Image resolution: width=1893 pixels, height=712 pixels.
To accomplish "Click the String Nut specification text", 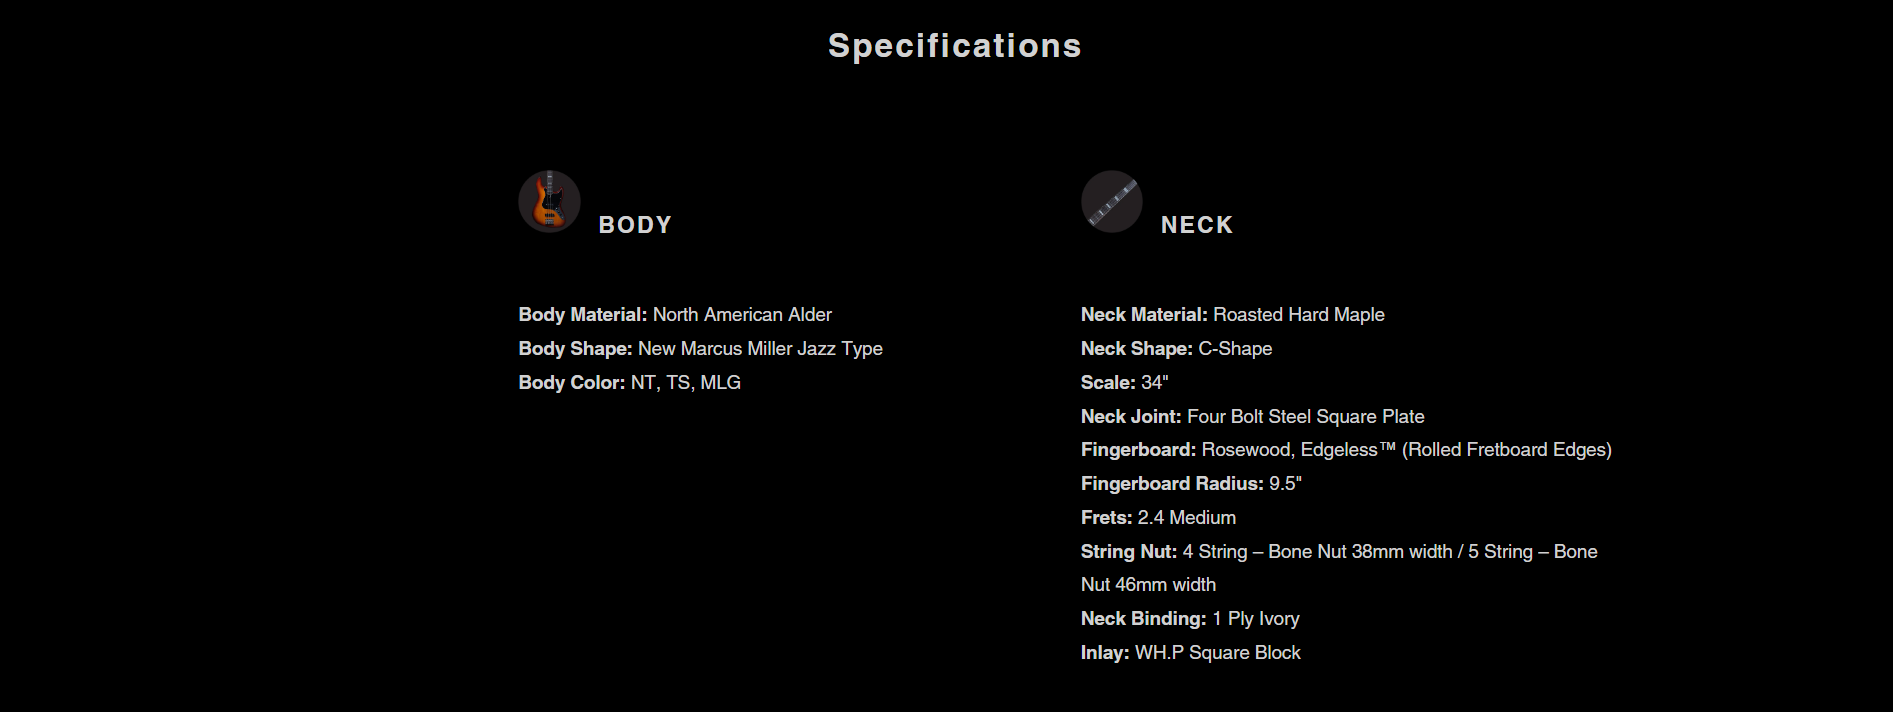I will [x=1338, y=552].
